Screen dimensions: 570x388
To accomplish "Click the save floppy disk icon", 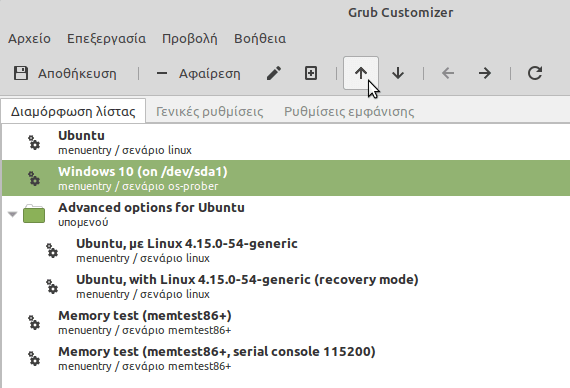I will tap(21, 73).
